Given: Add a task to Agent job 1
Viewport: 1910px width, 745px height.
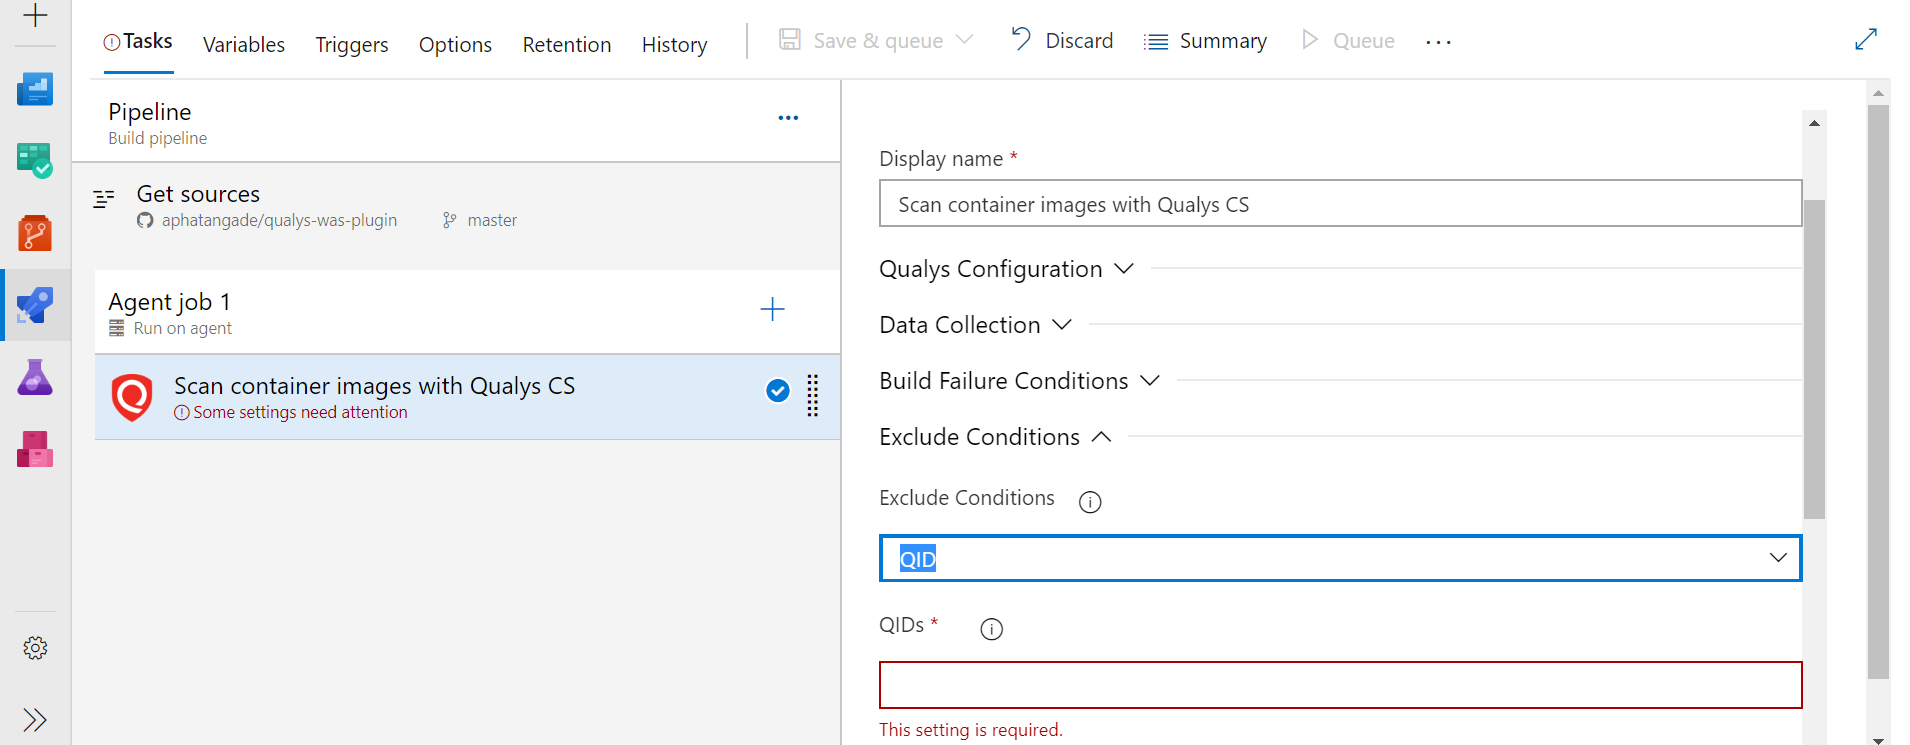Looking at the screenshot, I should pyautogui.click(x=772, y=309).
